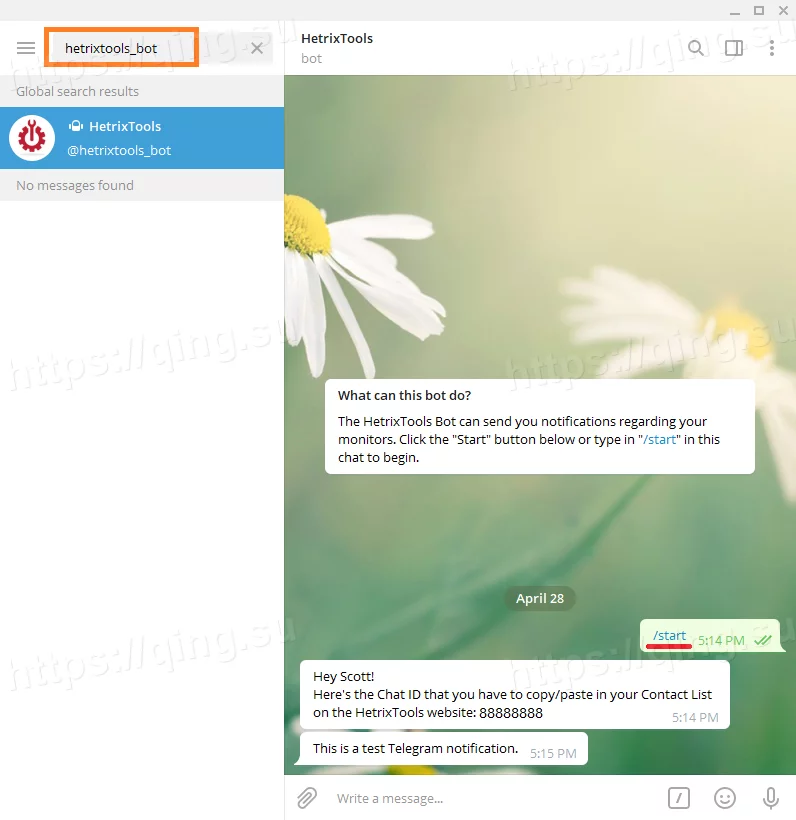Open the HetrixTools search result

coord(142,138)
